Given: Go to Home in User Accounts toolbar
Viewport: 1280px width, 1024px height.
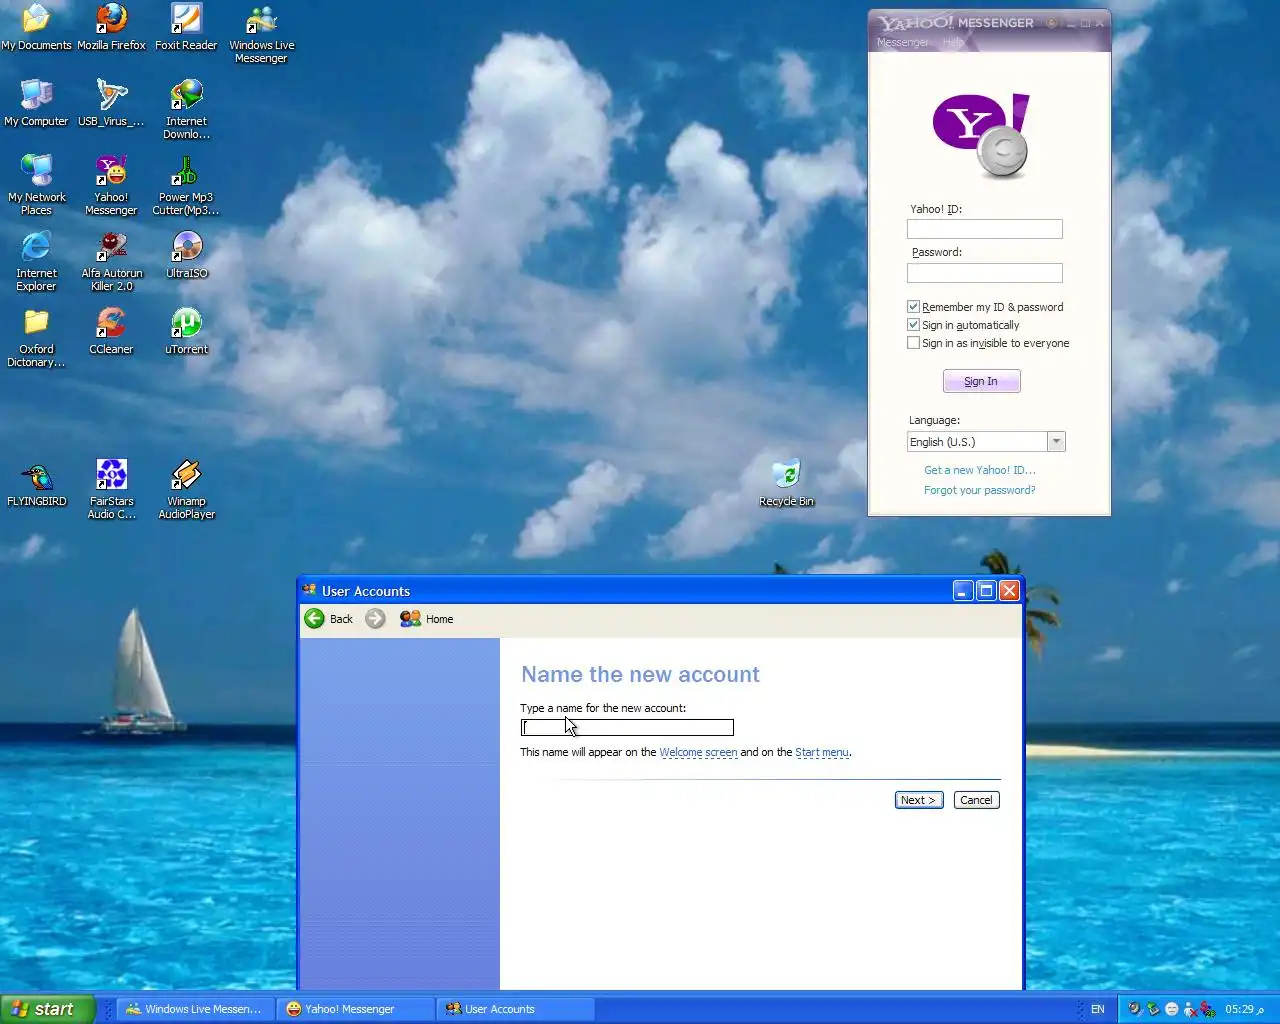Looking at the screenshot, I should (427, 619).
